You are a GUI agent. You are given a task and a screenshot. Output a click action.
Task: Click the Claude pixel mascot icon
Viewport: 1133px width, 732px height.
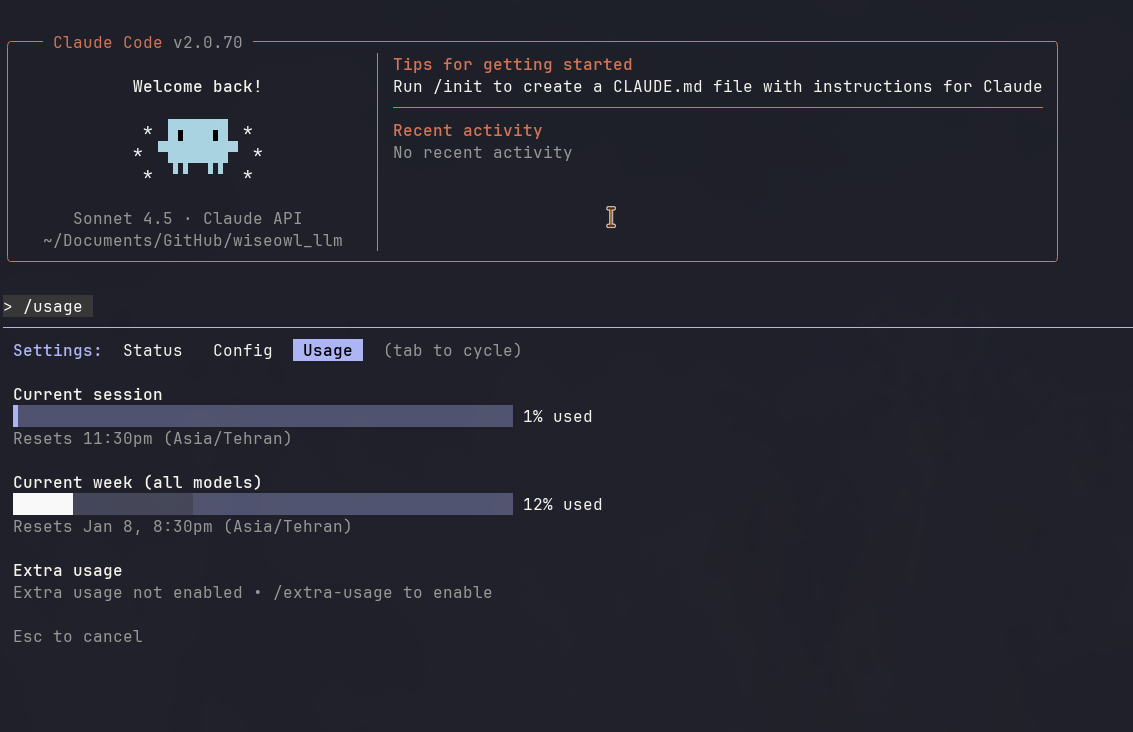[197, 145]
